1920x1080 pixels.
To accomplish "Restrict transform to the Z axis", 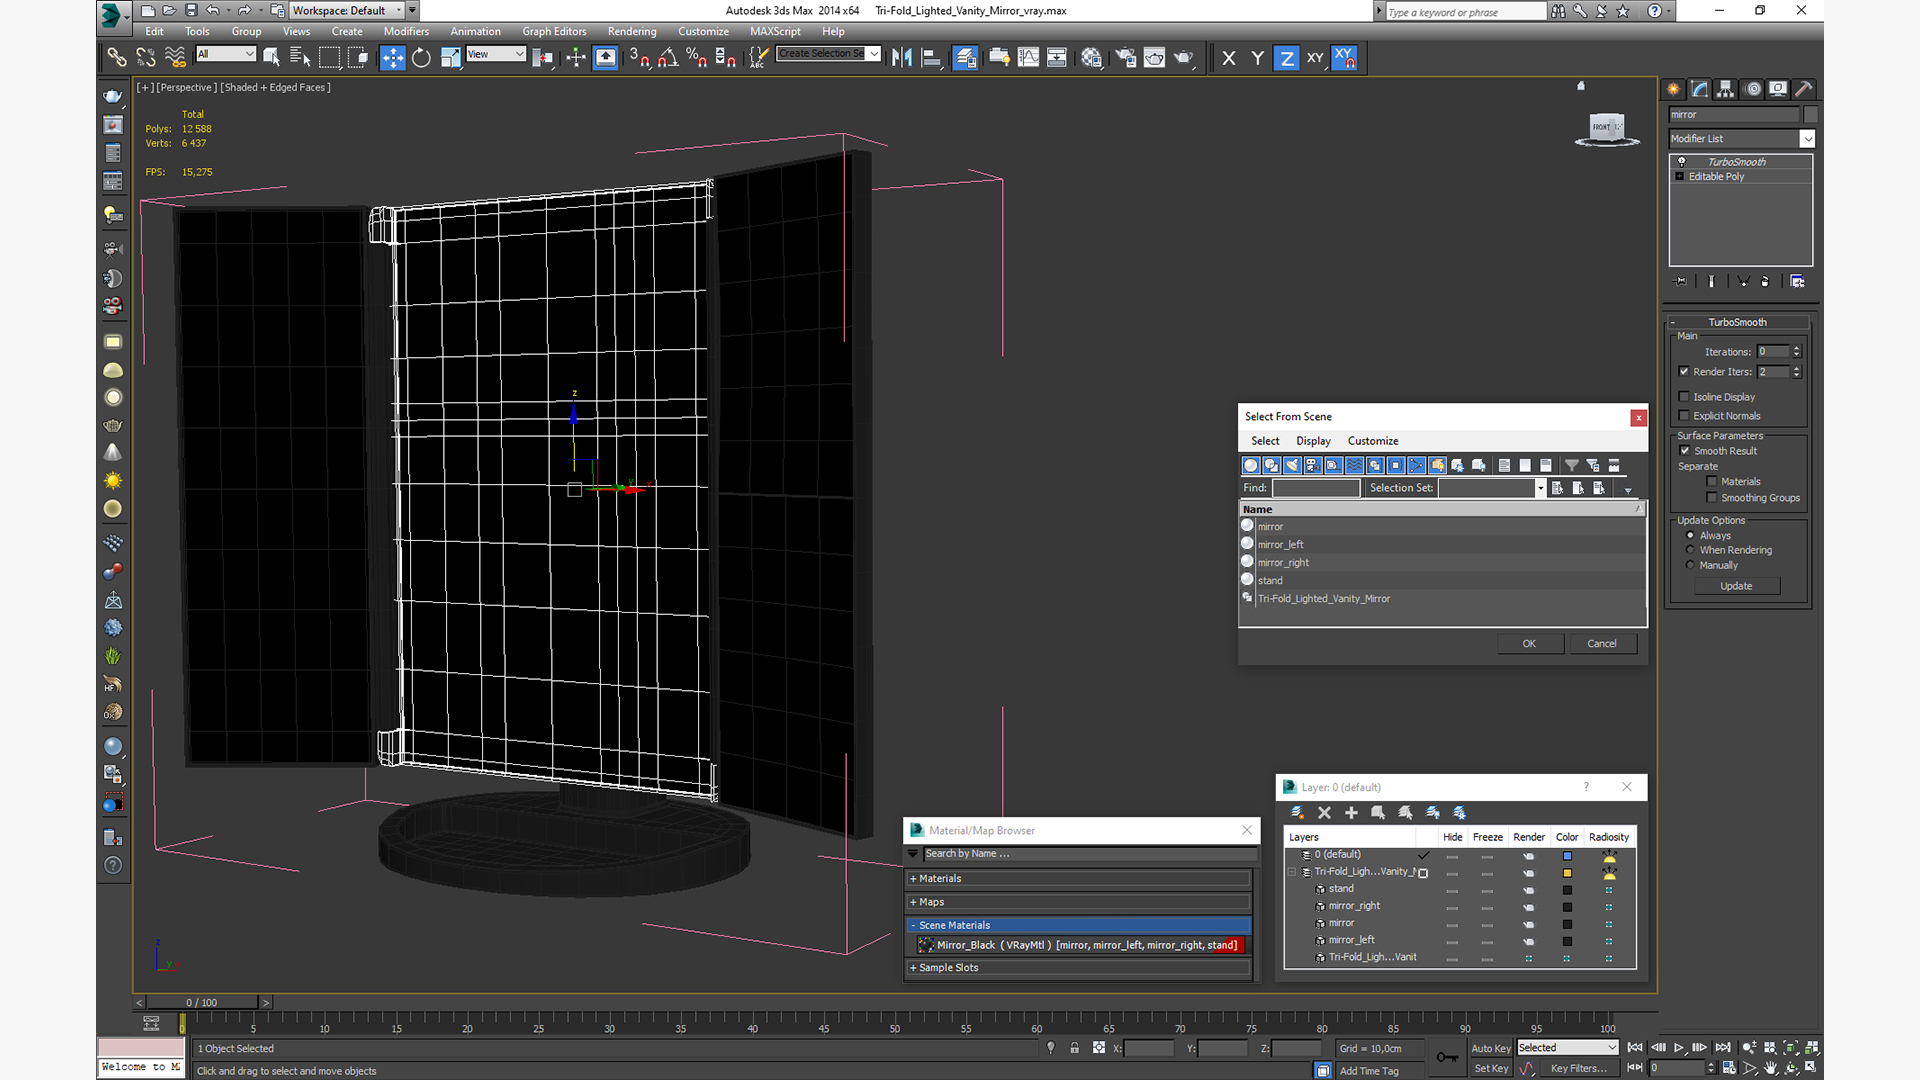I will pyautogui.click(x=1286, y=58).
